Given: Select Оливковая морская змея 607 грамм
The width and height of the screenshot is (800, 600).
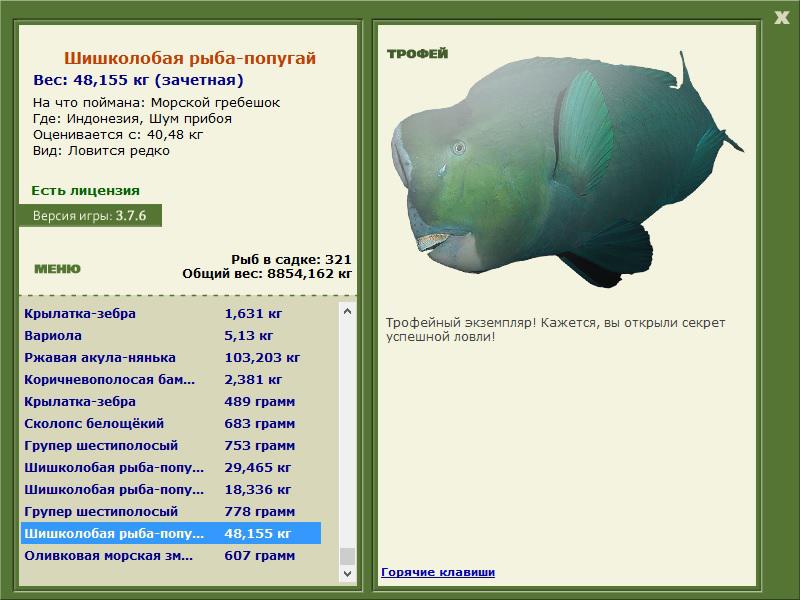Looking at the screenshot, I should pos(170,555).
